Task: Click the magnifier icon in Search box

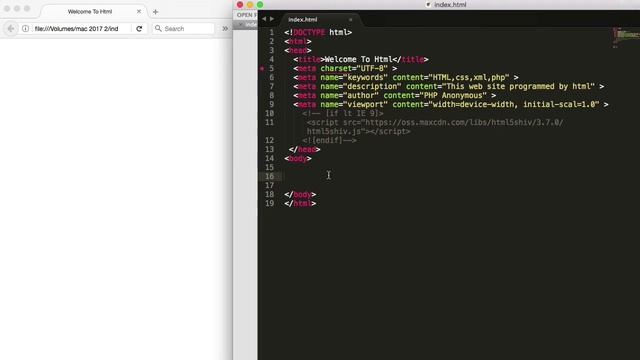Action: [158, 29]
